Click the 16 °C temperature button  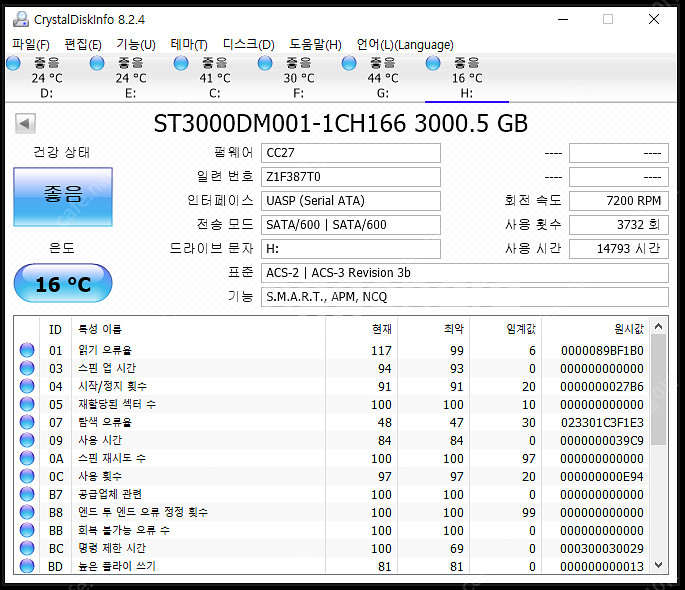63,283
